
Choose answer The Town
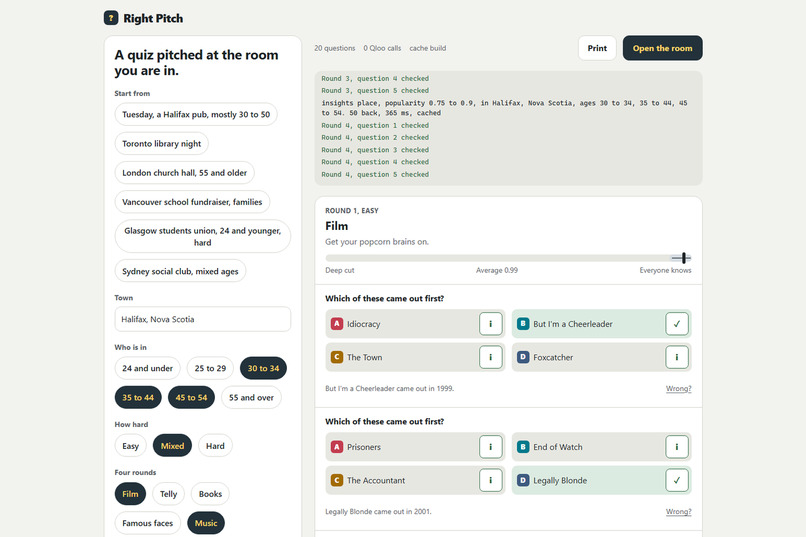[x=415, y=357]
